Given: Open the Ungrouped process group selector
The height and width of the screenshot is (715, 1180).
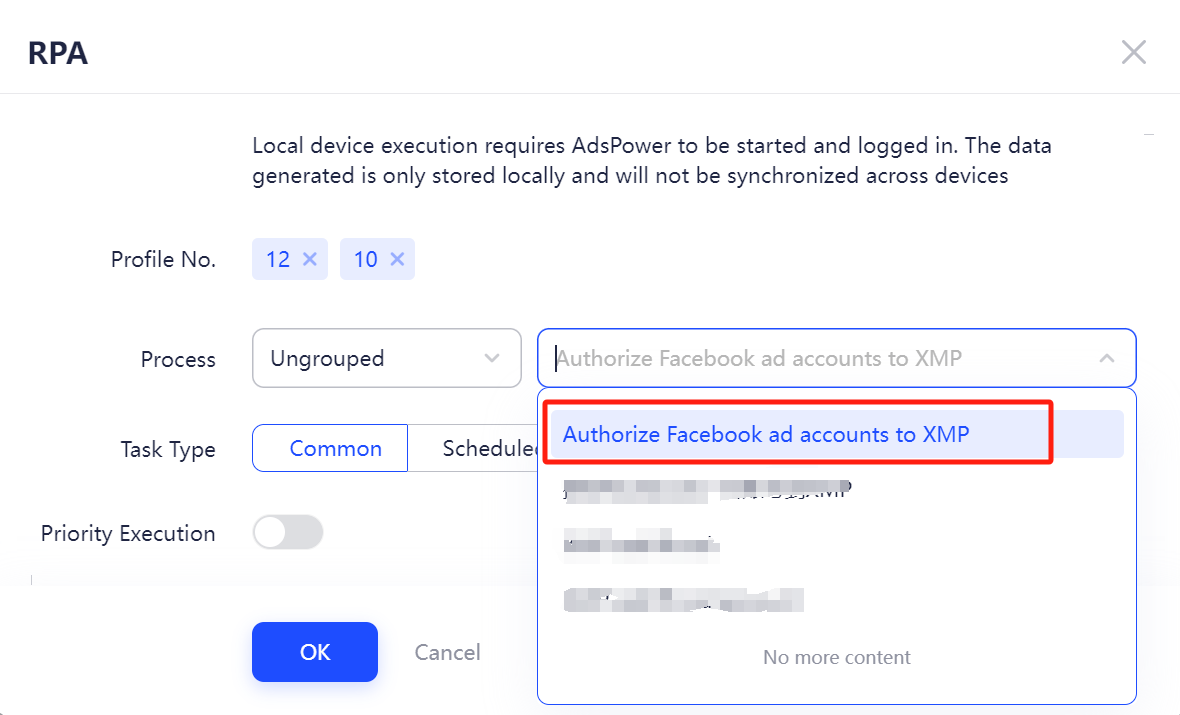Looking at the screenshot, I should [x=386, y=358].
